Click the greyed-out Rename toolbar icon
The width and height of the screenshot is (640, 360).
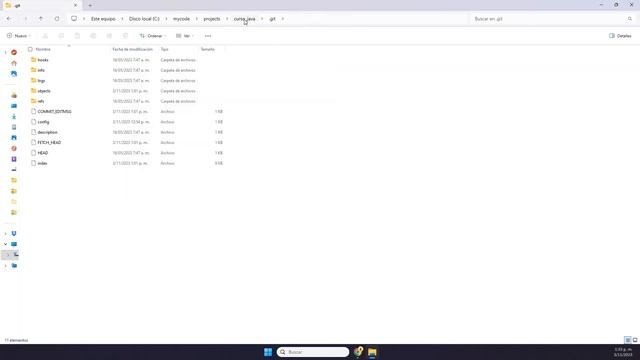point(93,36)
